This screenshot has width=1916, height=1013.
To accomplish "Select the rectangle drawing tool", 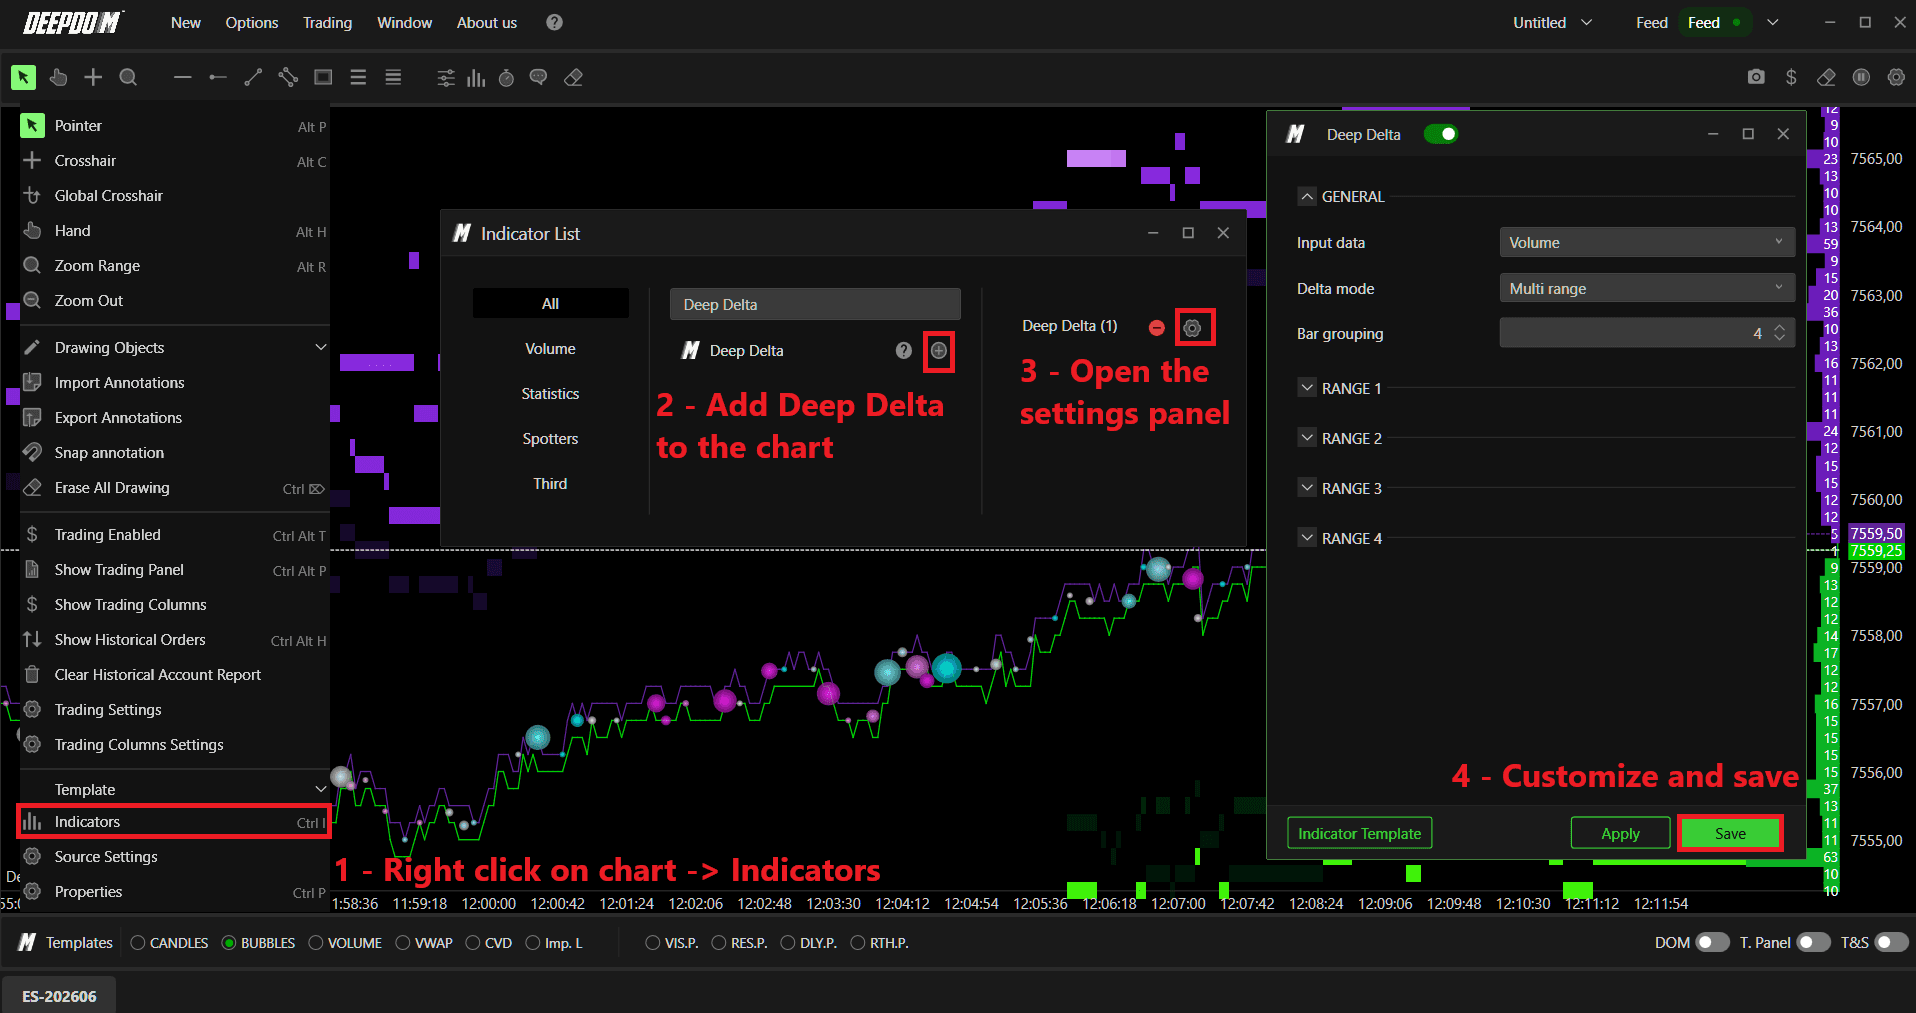I will 323,77.
